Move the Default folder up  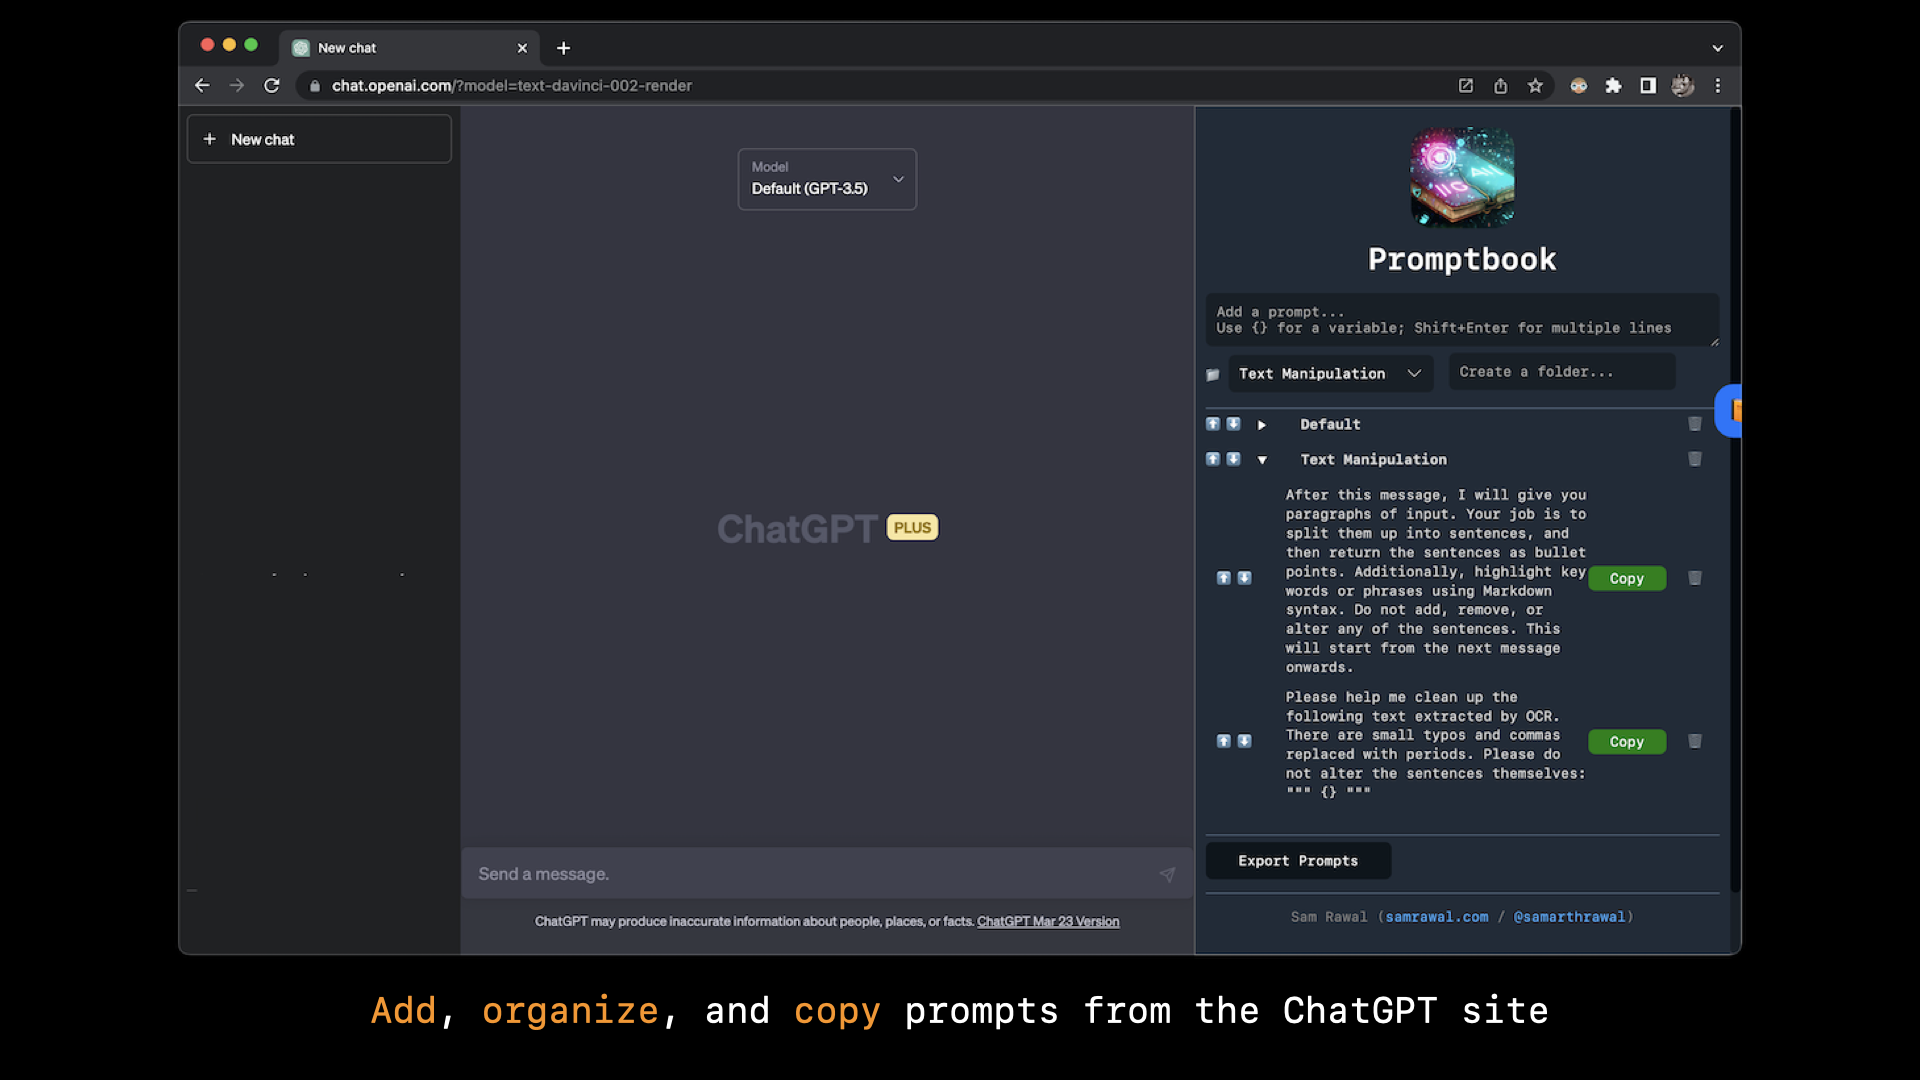[1213, 424]
